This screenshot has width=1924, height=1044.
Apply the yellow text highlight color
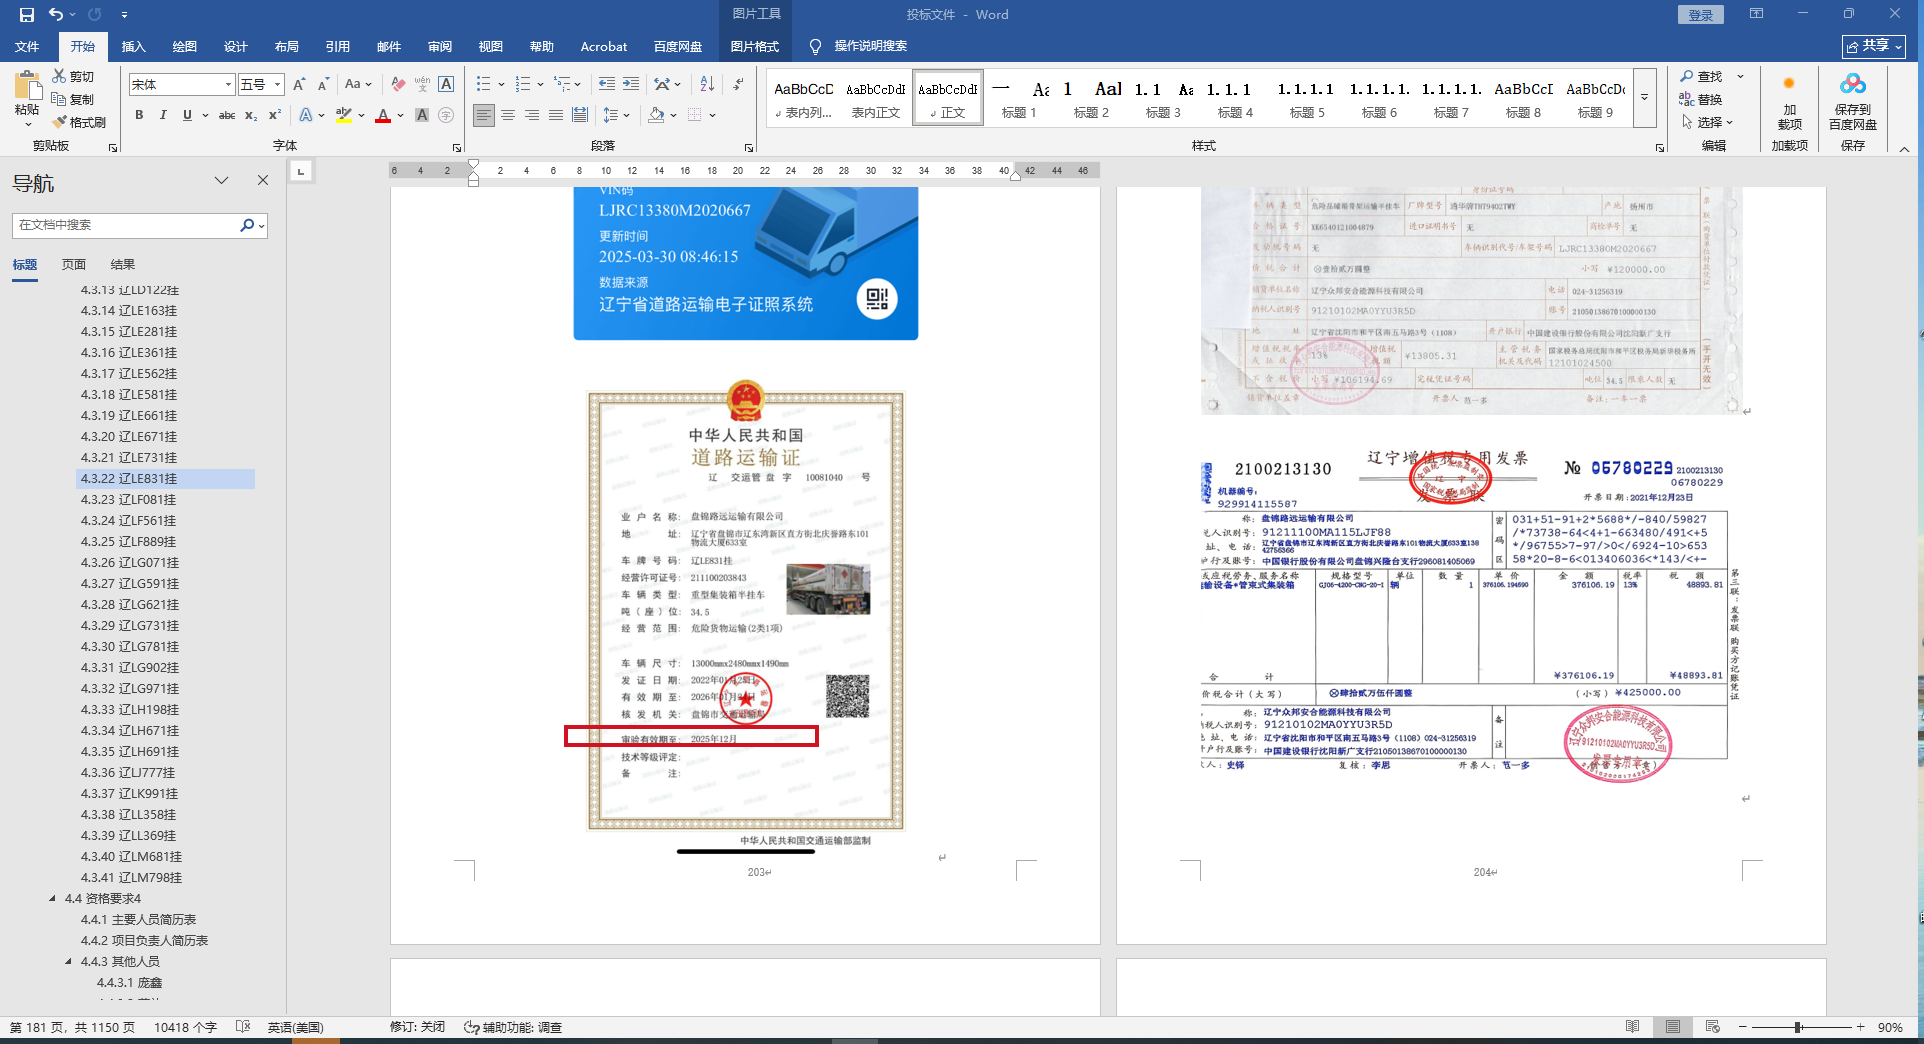coord(343,116)
